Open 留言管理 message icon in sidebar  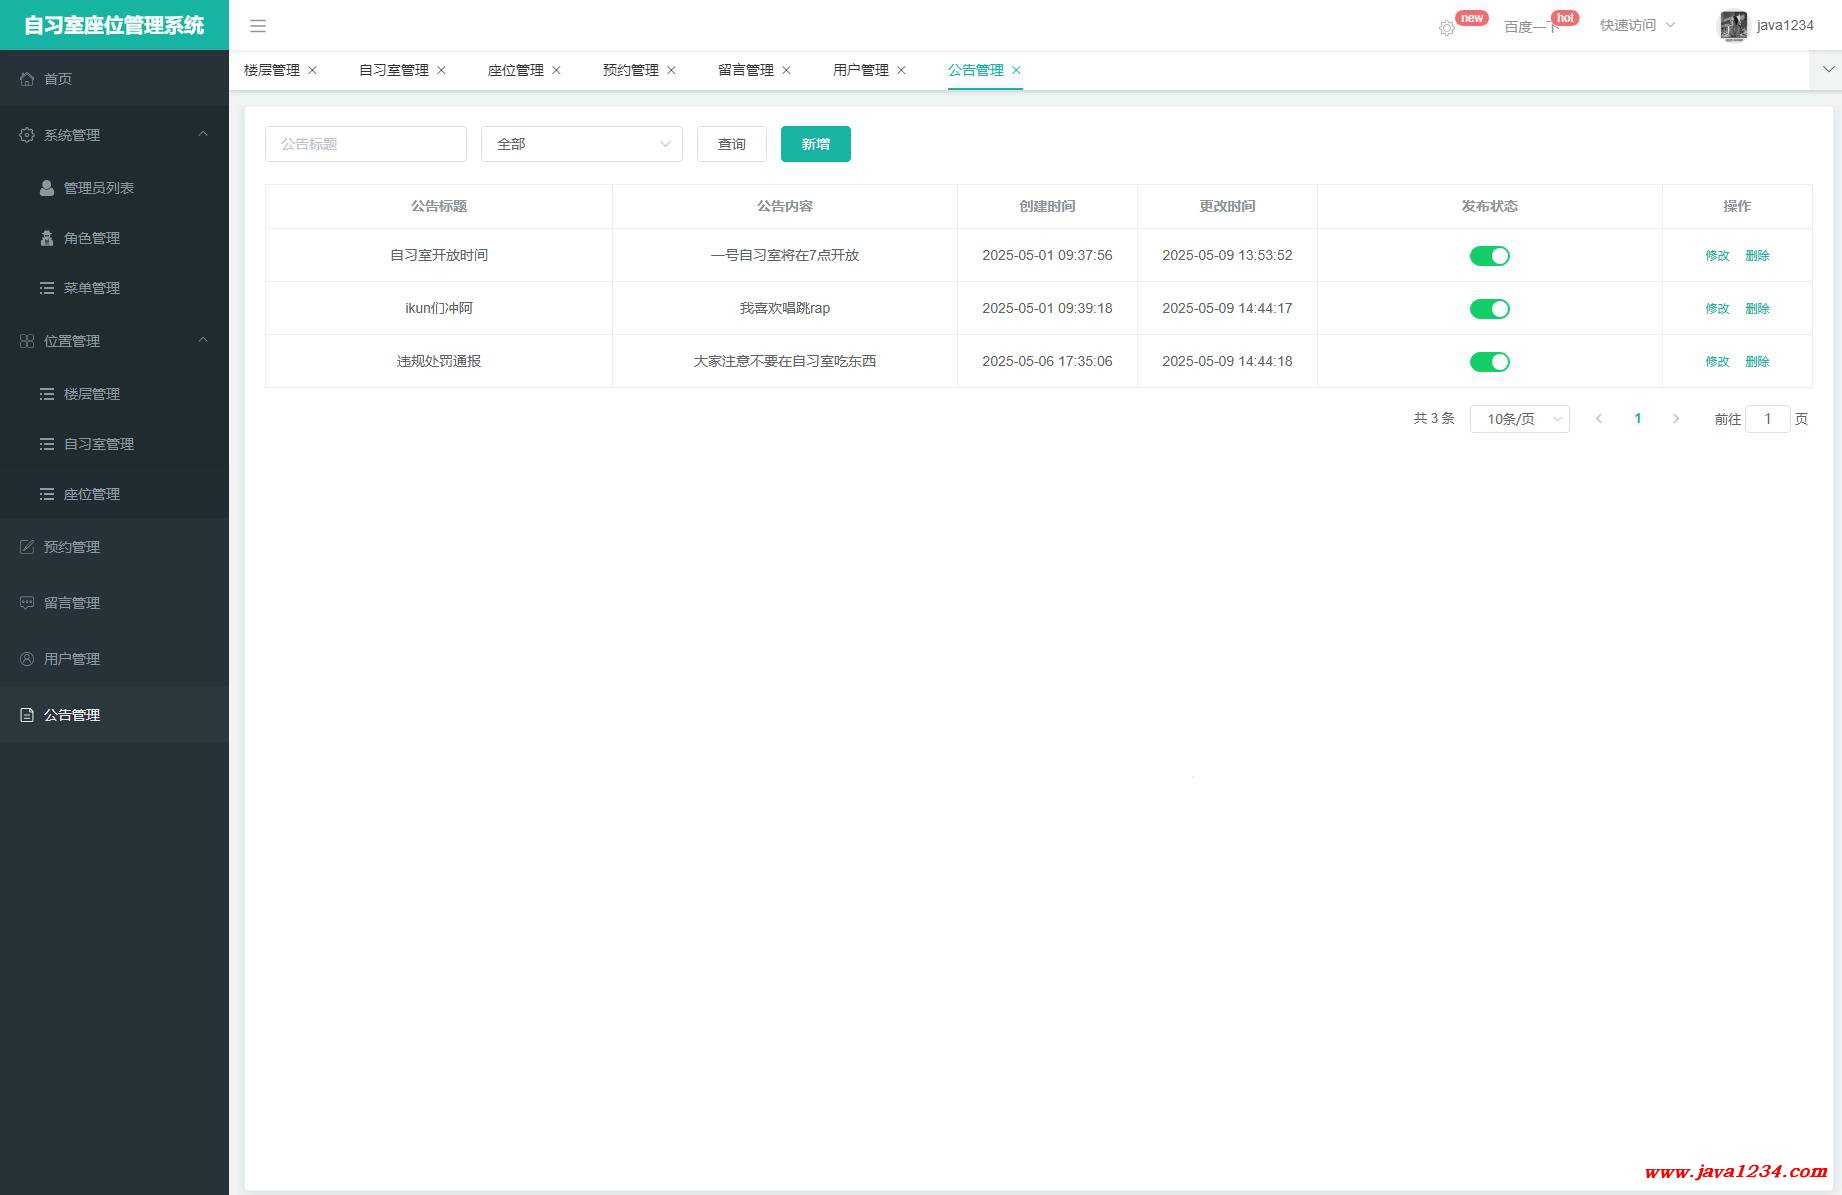click(x=27, y=603)
